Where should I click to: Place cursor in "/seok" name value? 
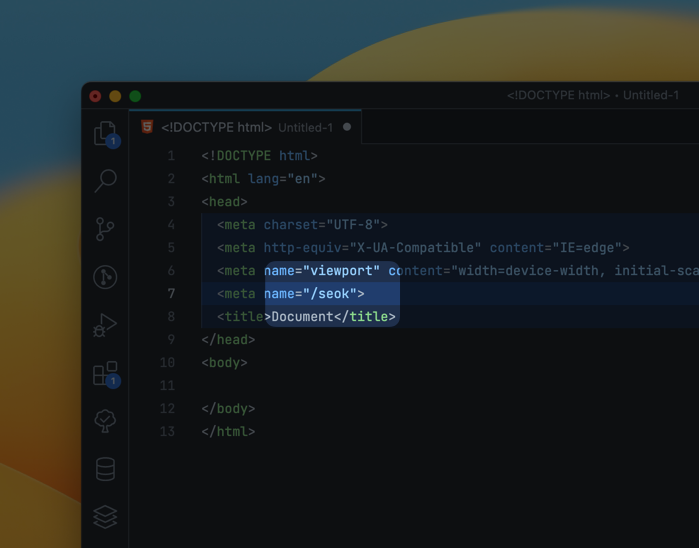333,294
